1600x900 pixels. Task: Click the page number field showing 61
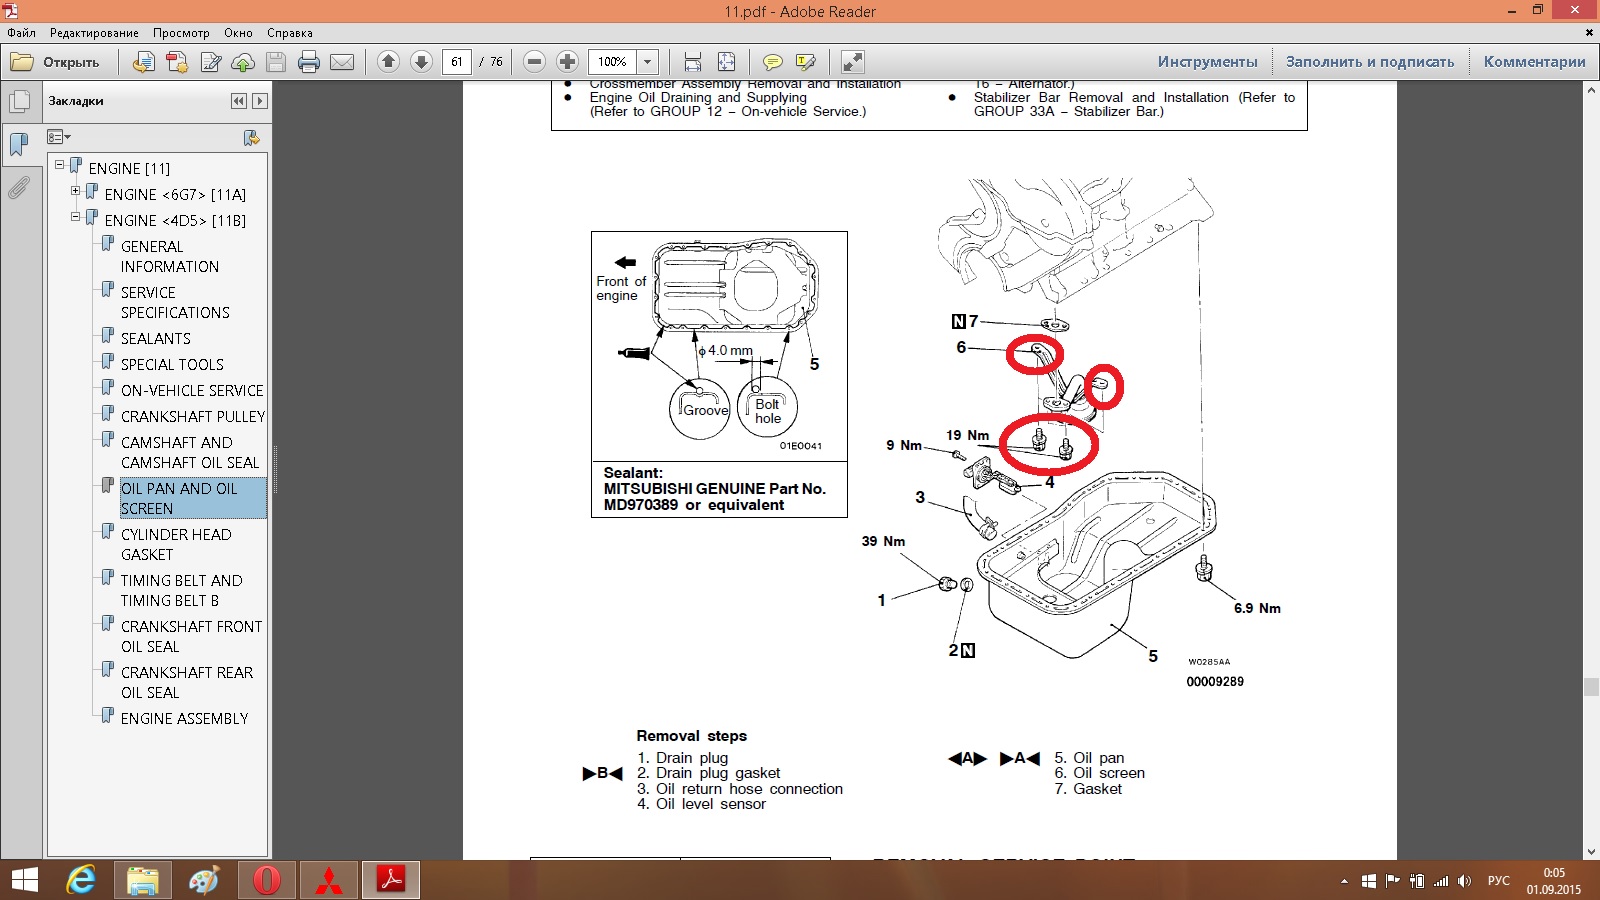coord(456,62)
